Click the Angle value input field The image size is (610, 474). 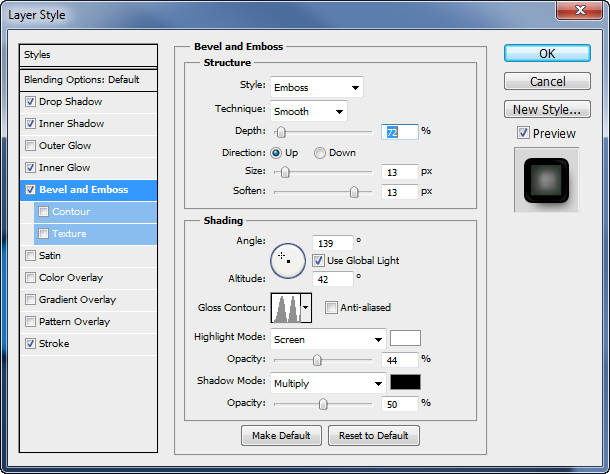tap(333, 243)
